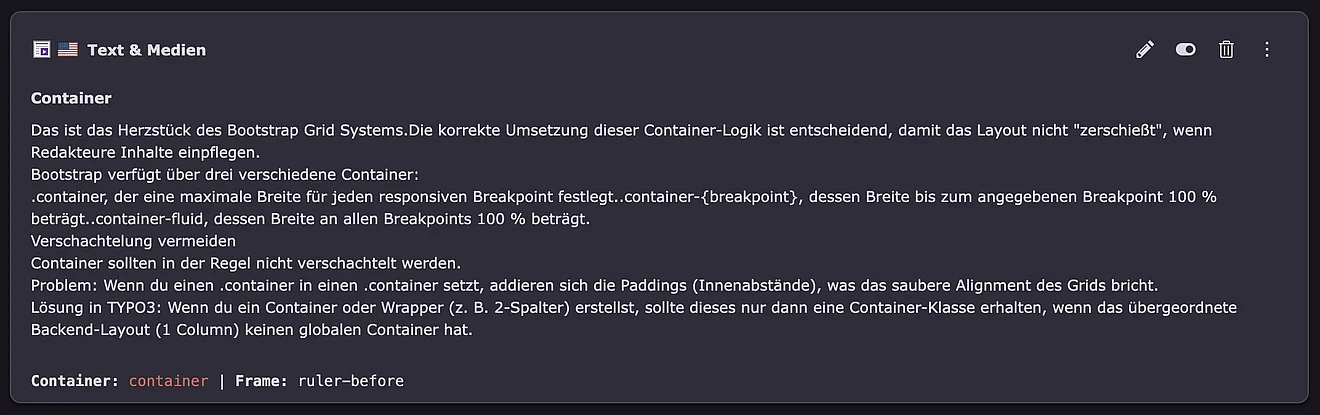
Task: Toggle visibility of the Text & Medien element
Action: click(1185, 49)
